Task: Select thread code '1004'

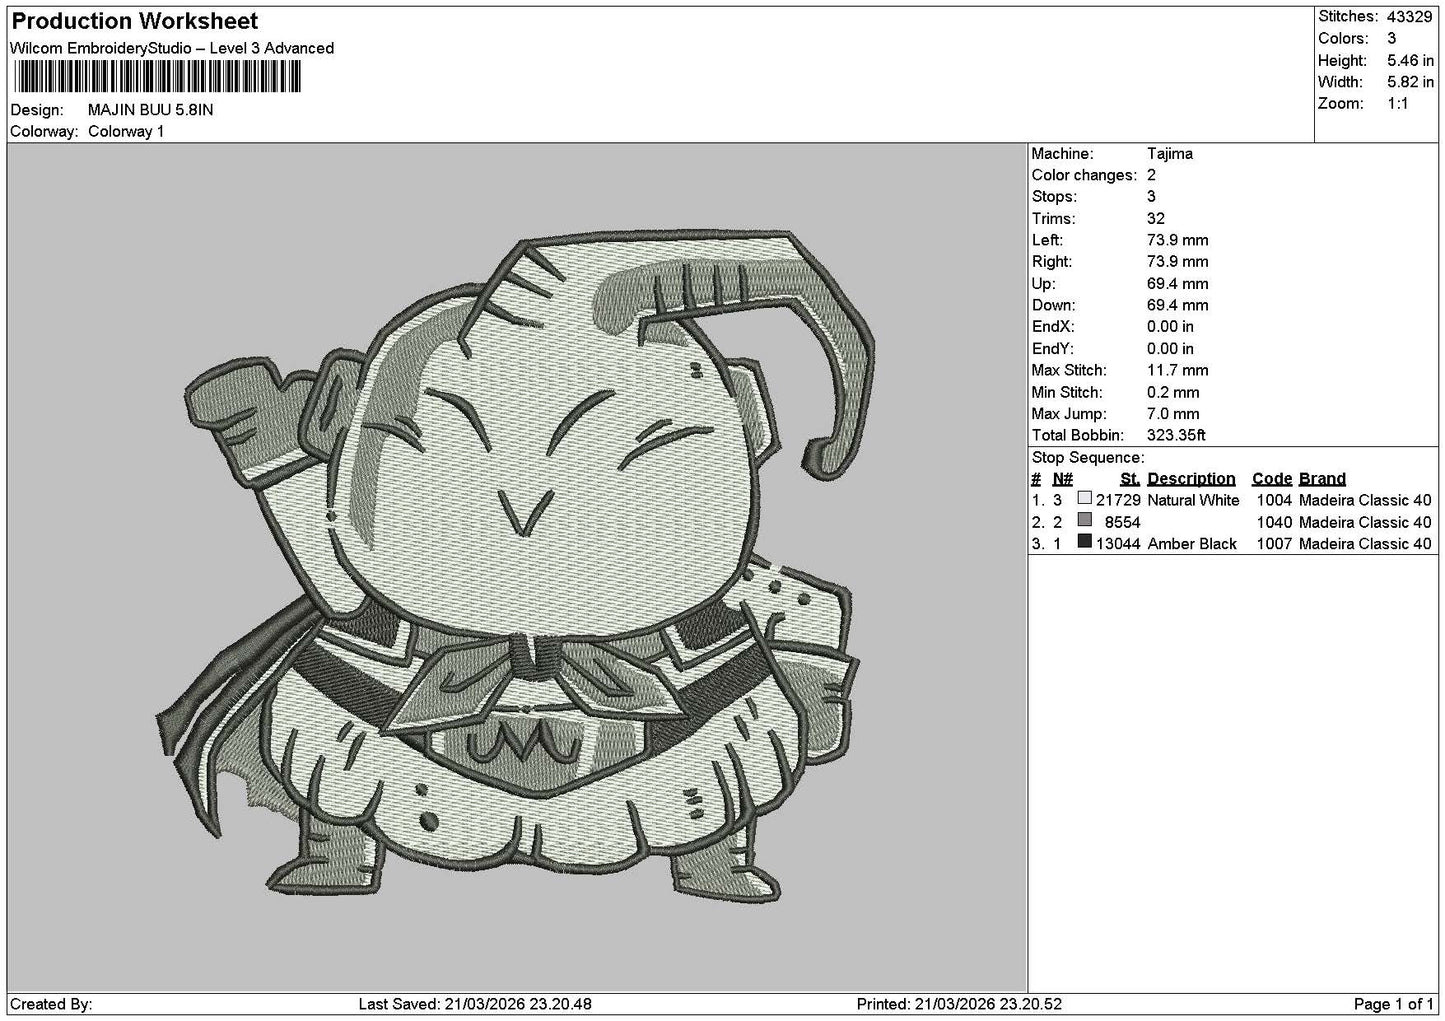Action: tap(1274, 501)
